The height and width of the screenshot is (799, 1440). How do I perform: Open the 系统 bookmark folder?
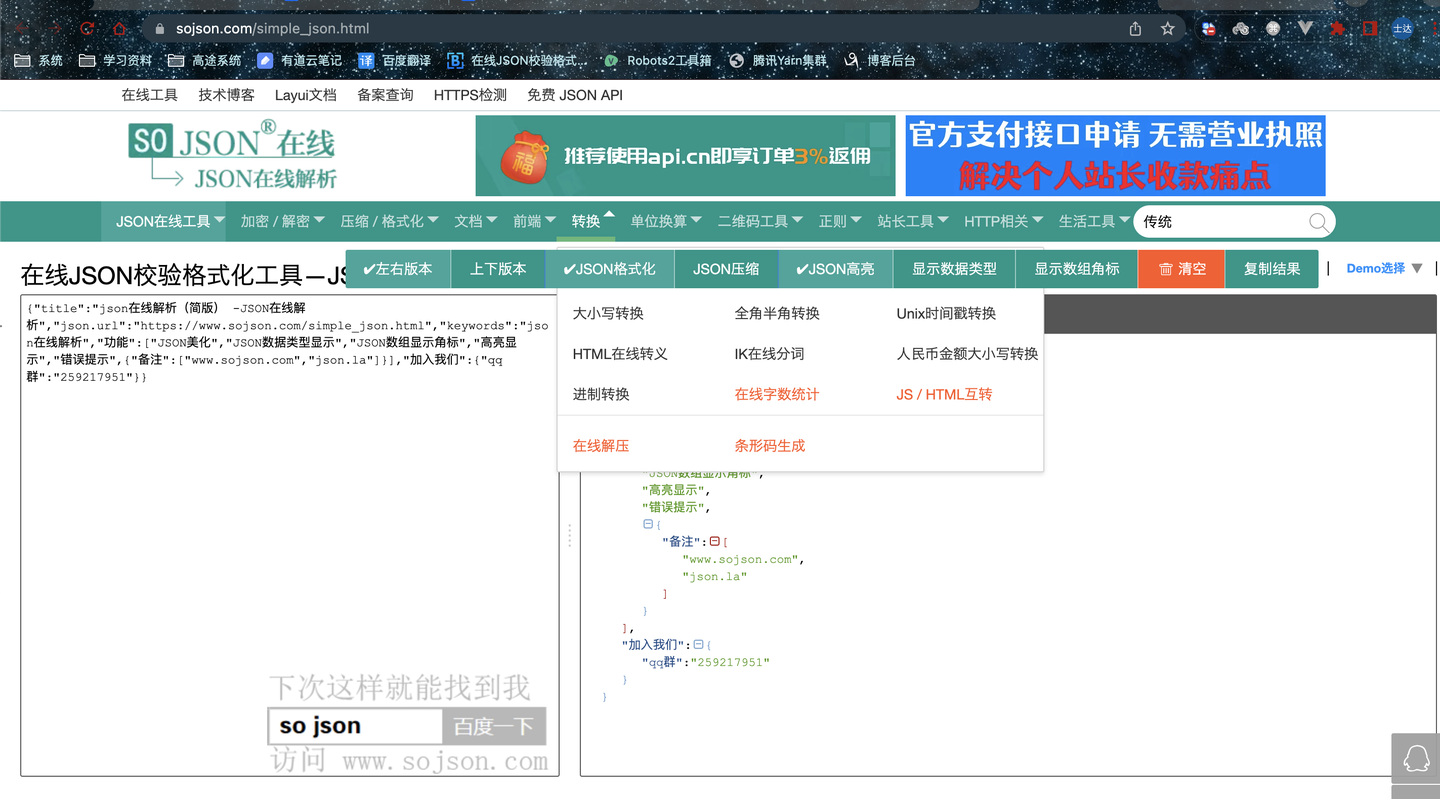pos(39,61)
